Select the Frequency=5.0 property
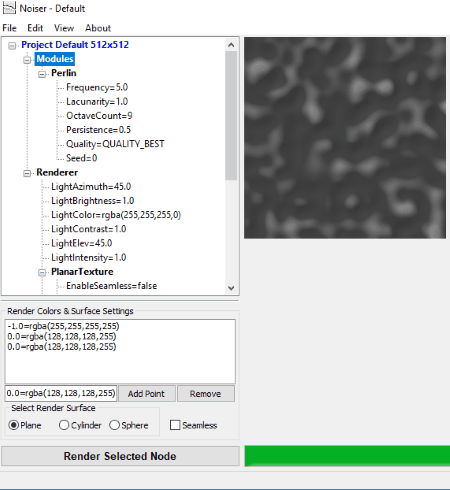Image resolution: width=450 pixels, height=490 pixels. (x=97, y=87)
